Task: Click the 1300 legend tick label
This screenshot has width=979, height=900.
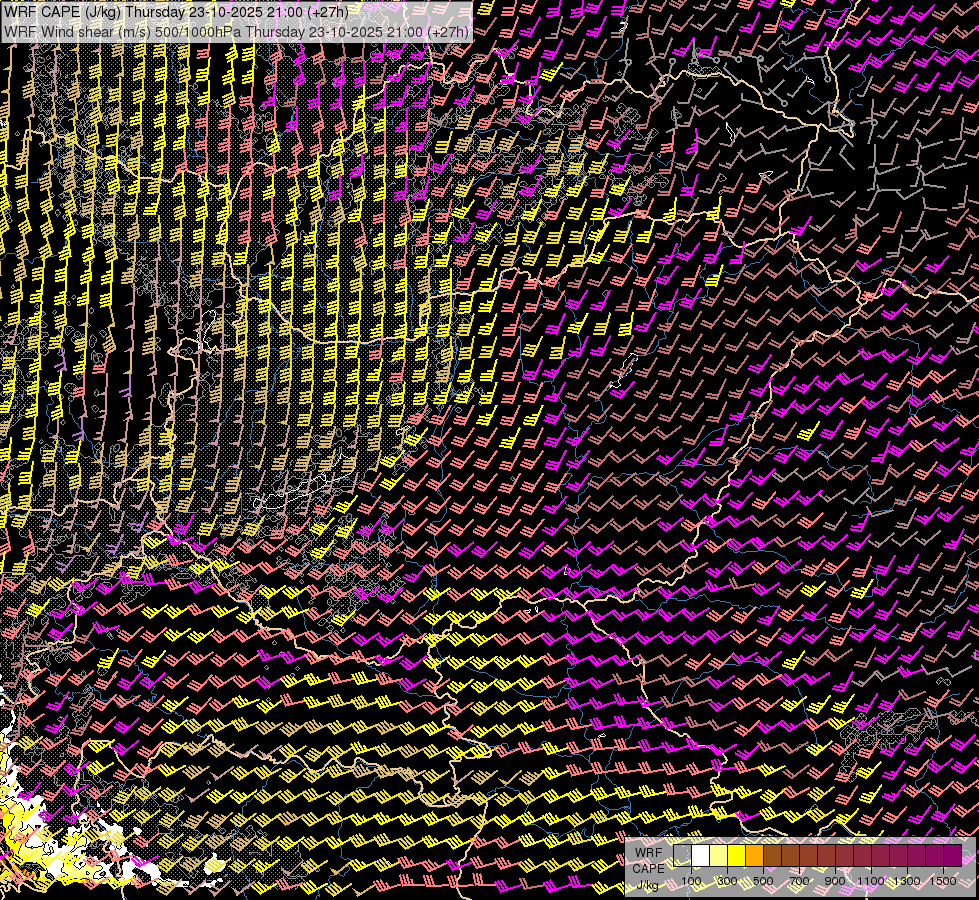Action: (907, 880)
